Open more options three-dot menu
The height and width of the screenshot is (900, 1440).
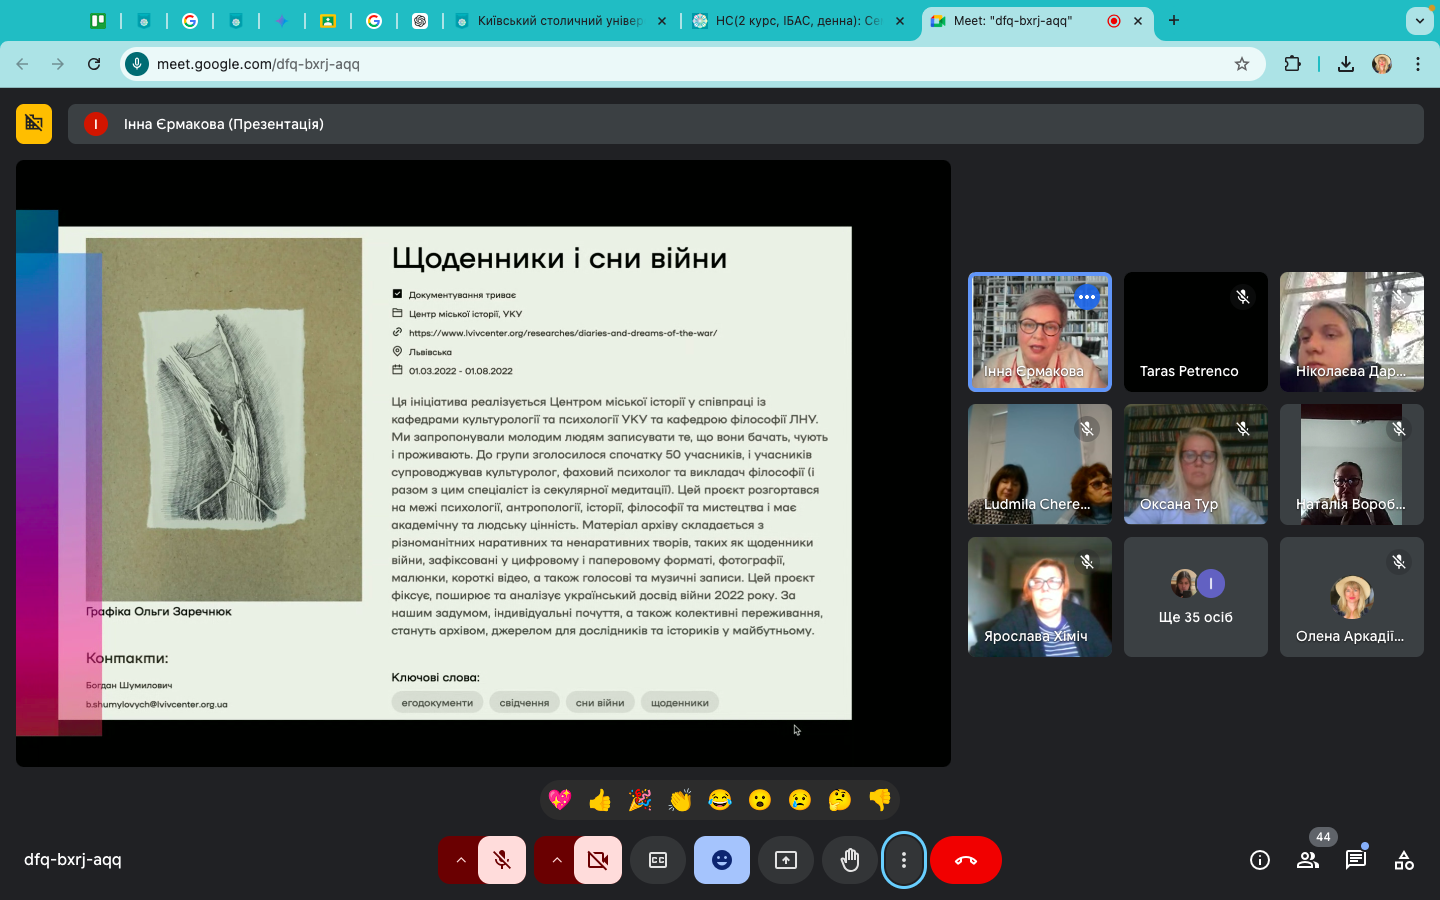tap(904, 860)
